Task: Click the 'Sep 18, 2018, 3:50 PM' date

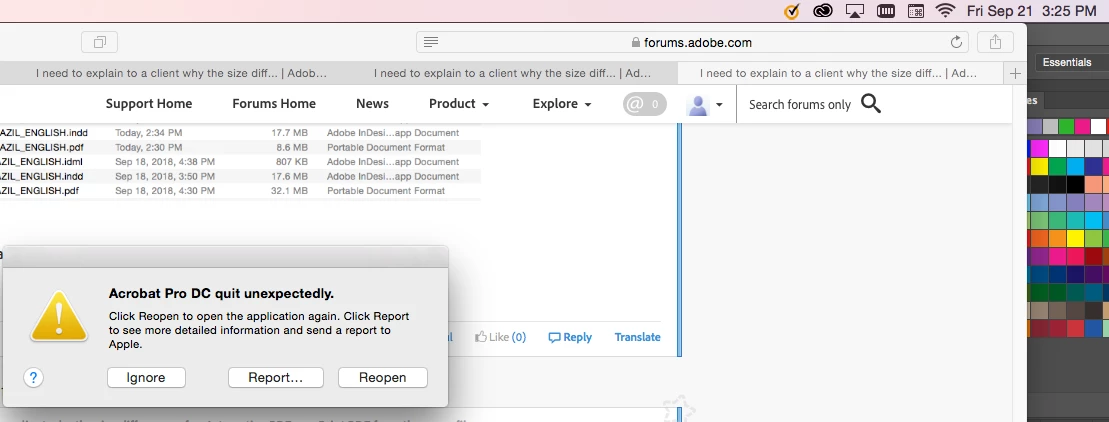Action: 165,176
